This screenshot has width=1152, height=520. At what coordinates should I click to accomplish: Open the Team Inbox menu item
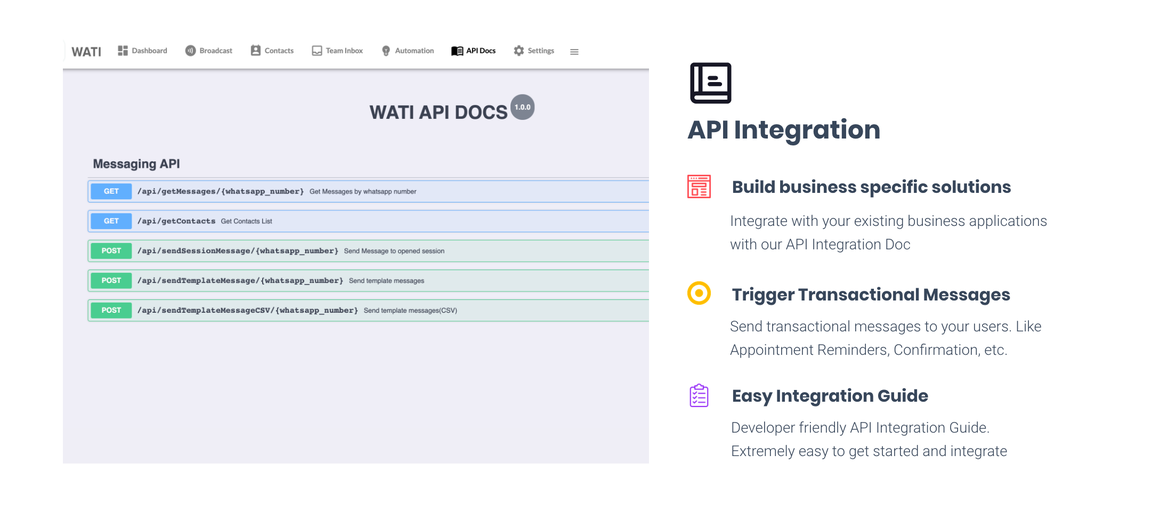pyautogui.click(x=337, y=51)
